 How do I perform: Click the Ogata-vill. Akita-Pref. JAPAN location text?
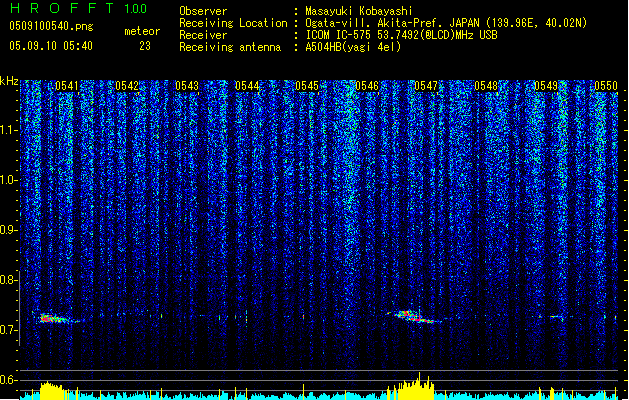pyautogui.click(x=446, y=23)
